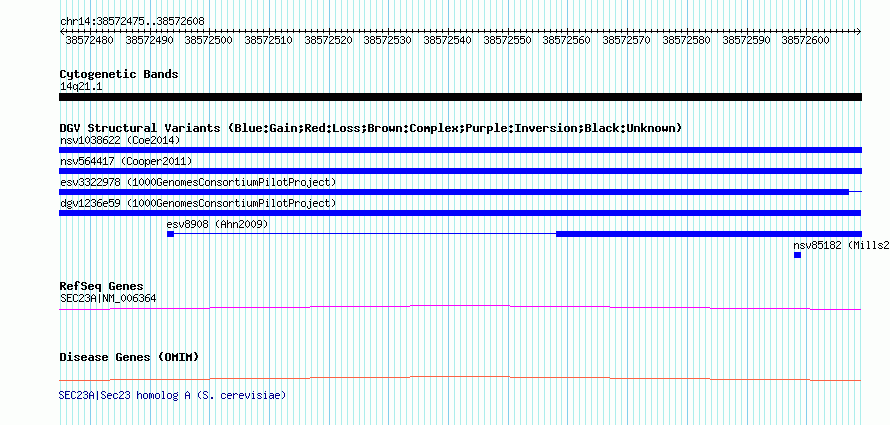
Task: Click the thick blue segment of esv8908
Action: coord(709,234)
